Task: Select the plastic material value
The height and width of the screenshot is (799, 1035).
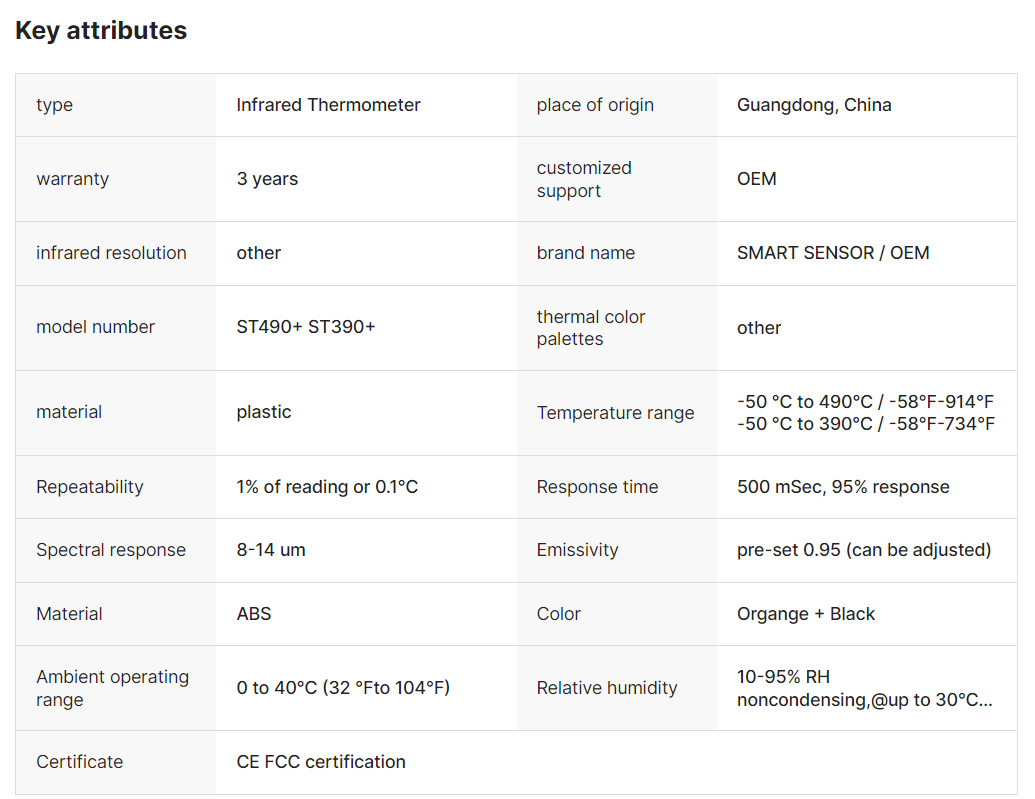Action: [263, 412]
